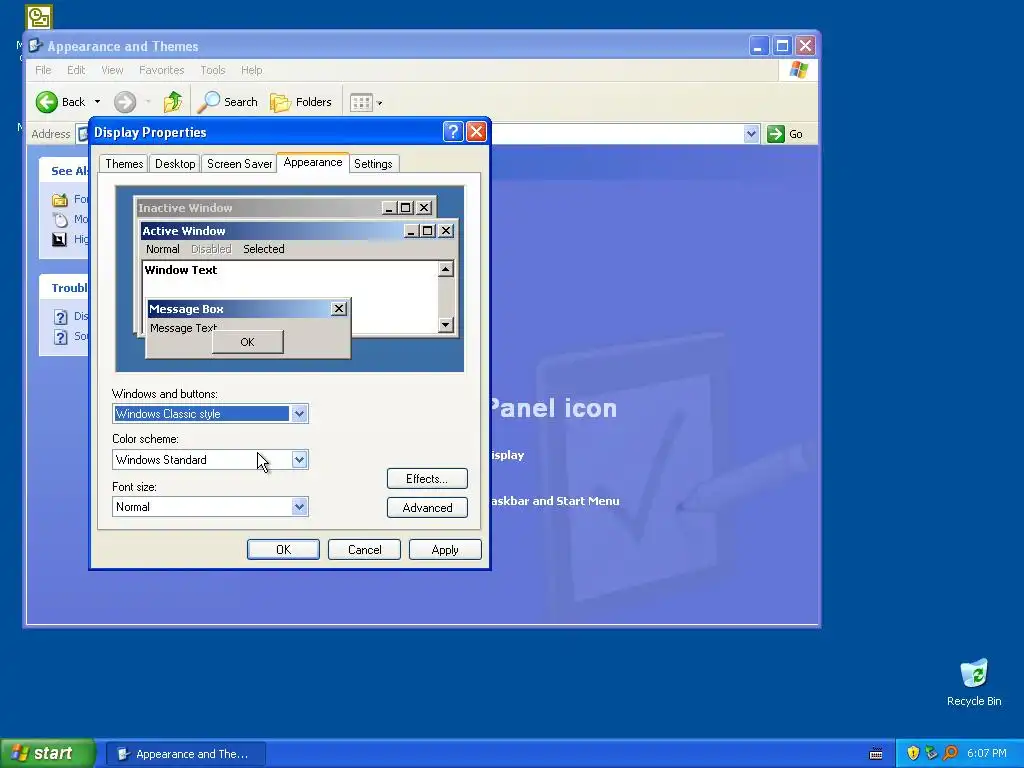Click the network tray icon beside the shield
1024x768 pixels.
[931, 753]
